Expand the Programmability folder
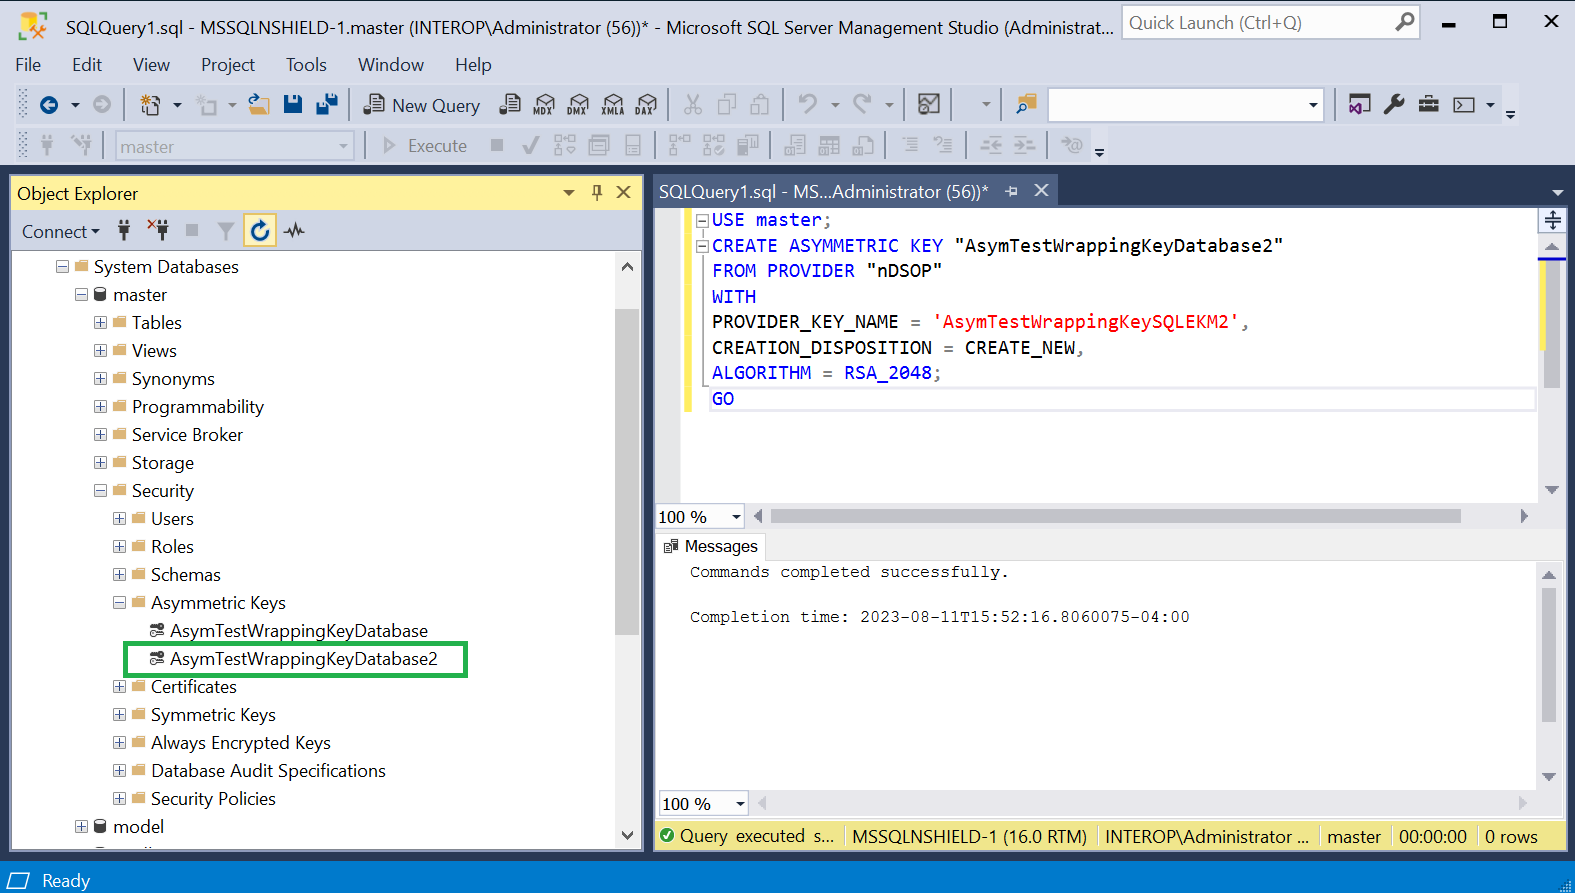This screenshot has width=1575, height=893. (x=100, y=407)
